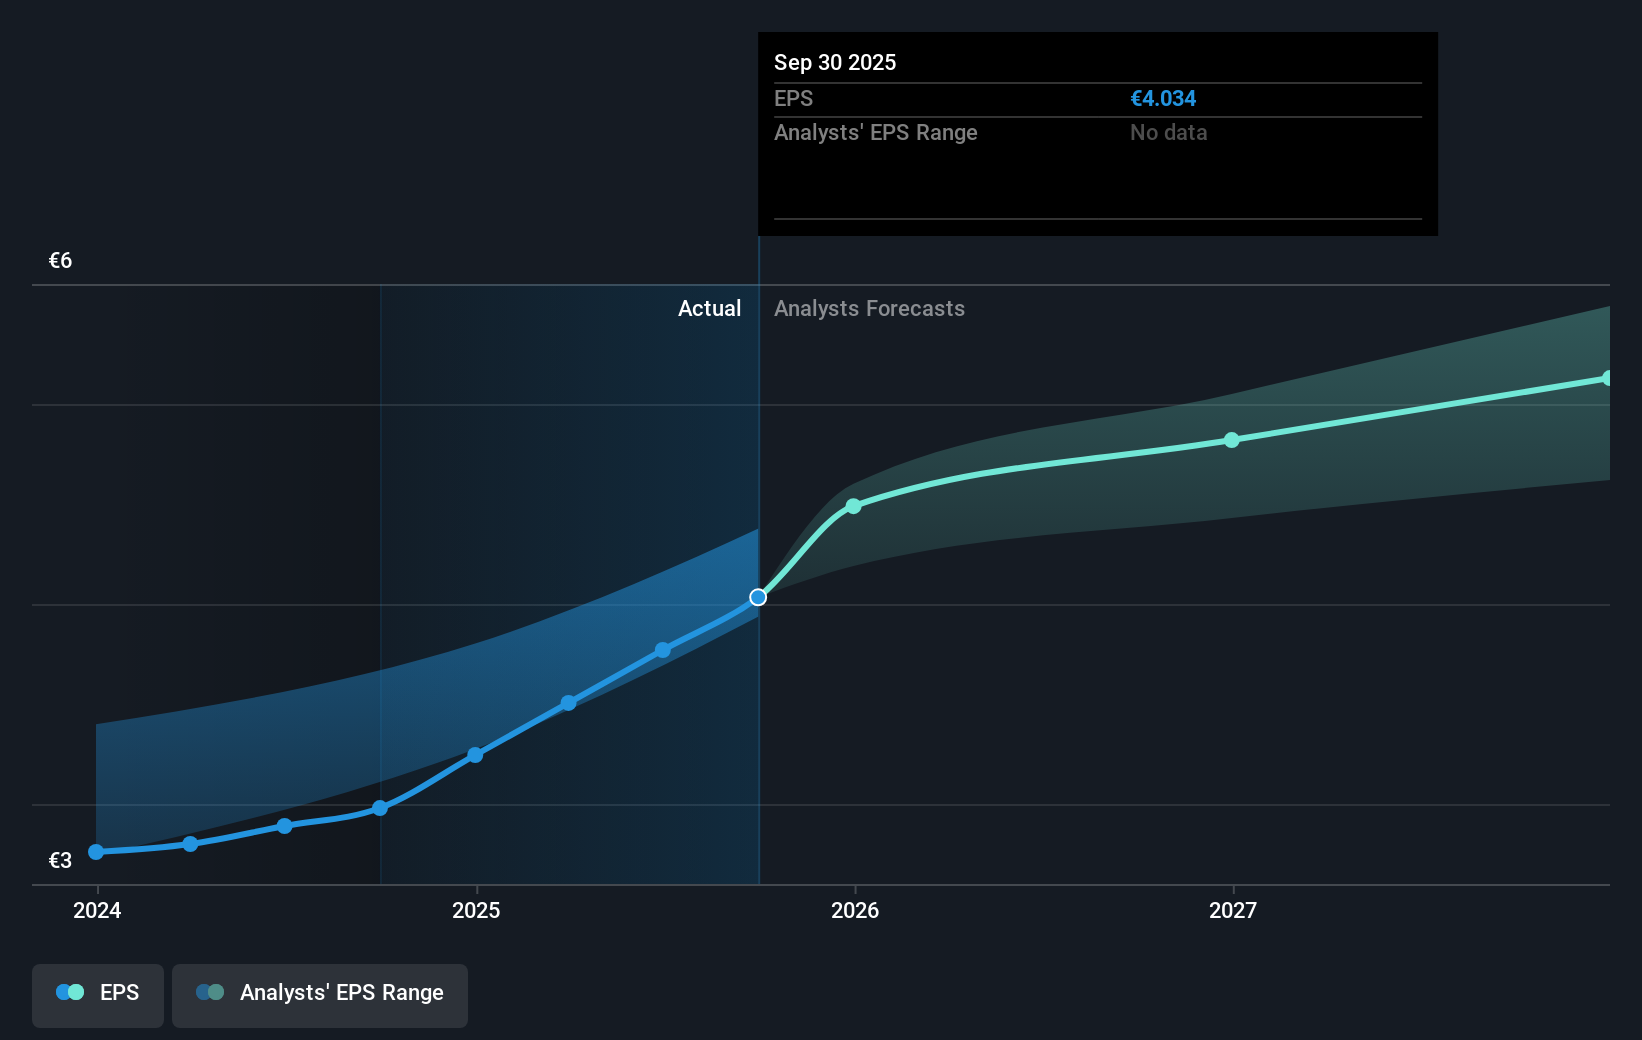Click the green data point above 2027
Screen dimensions: 1642x1040
pyautogui.click(x=1232, y=440)
